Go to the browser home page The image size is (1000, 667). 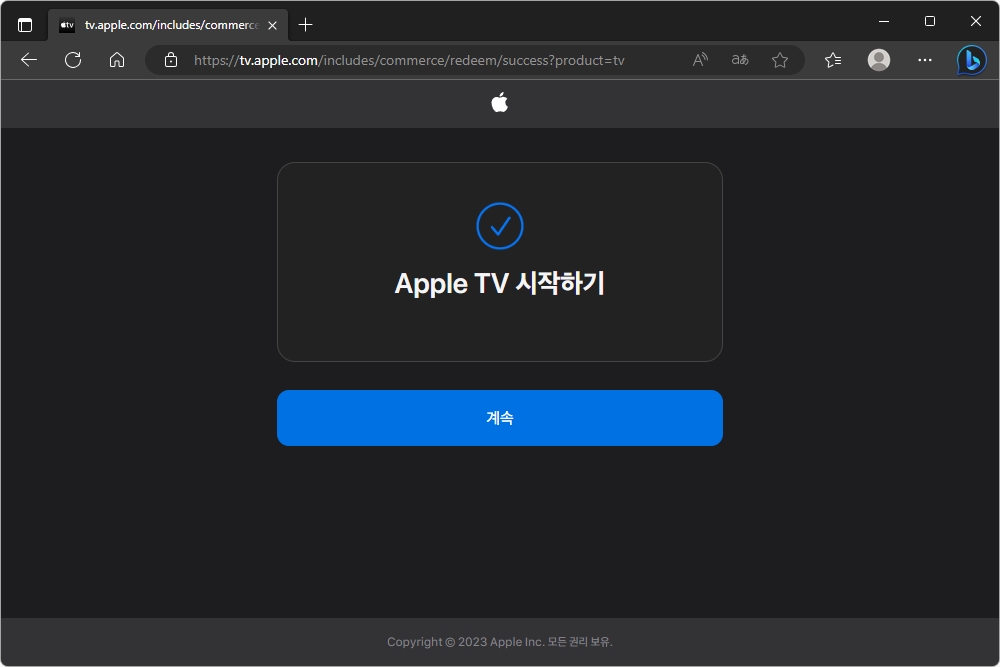[x=117, y=60]
